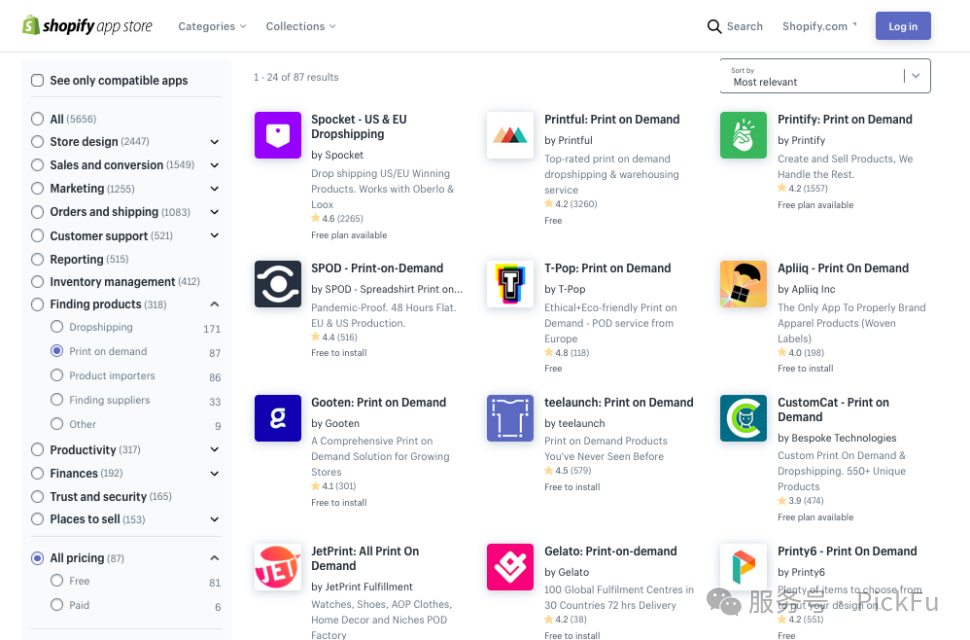Viewport: 970px width, 640px height.
Task: Select the Other subcategory radio button
Action: (x=57, y=424)
